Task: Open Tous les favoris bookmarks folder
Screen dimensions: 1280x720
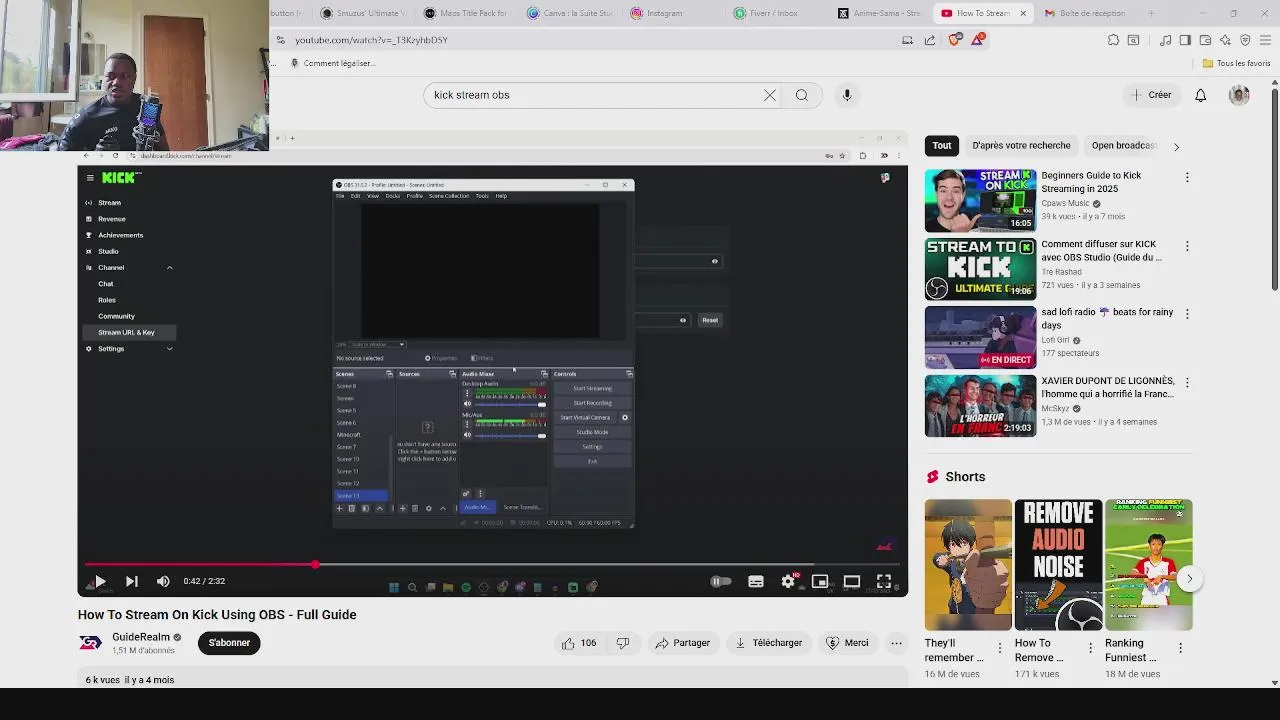Action: (1236, 63)
